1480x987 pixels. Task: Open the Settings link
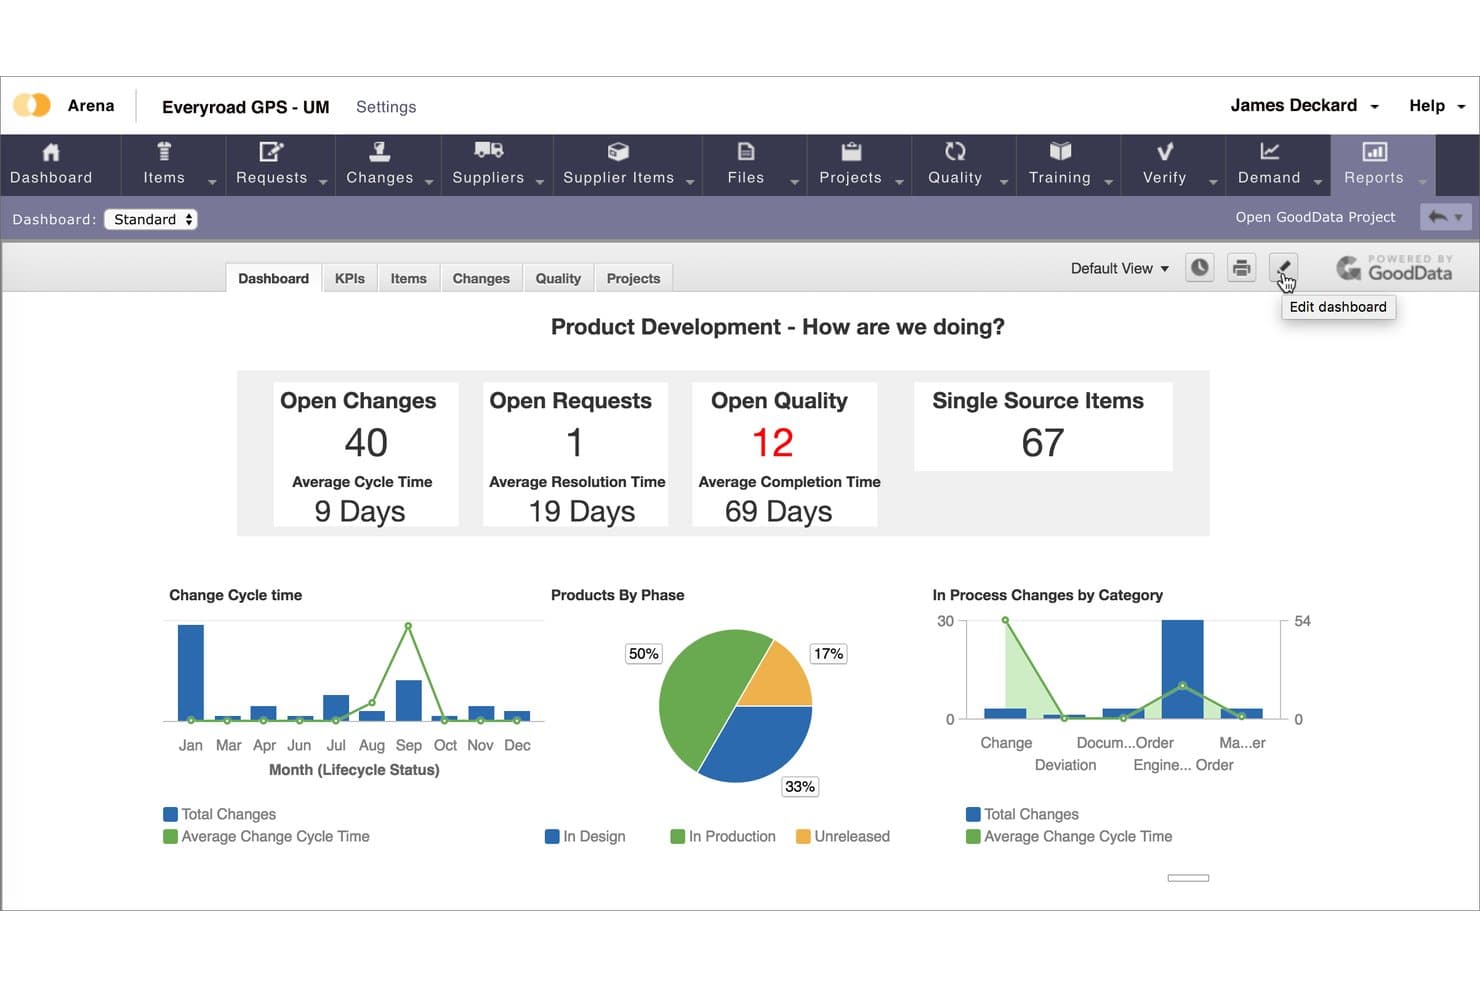point(386,107)
